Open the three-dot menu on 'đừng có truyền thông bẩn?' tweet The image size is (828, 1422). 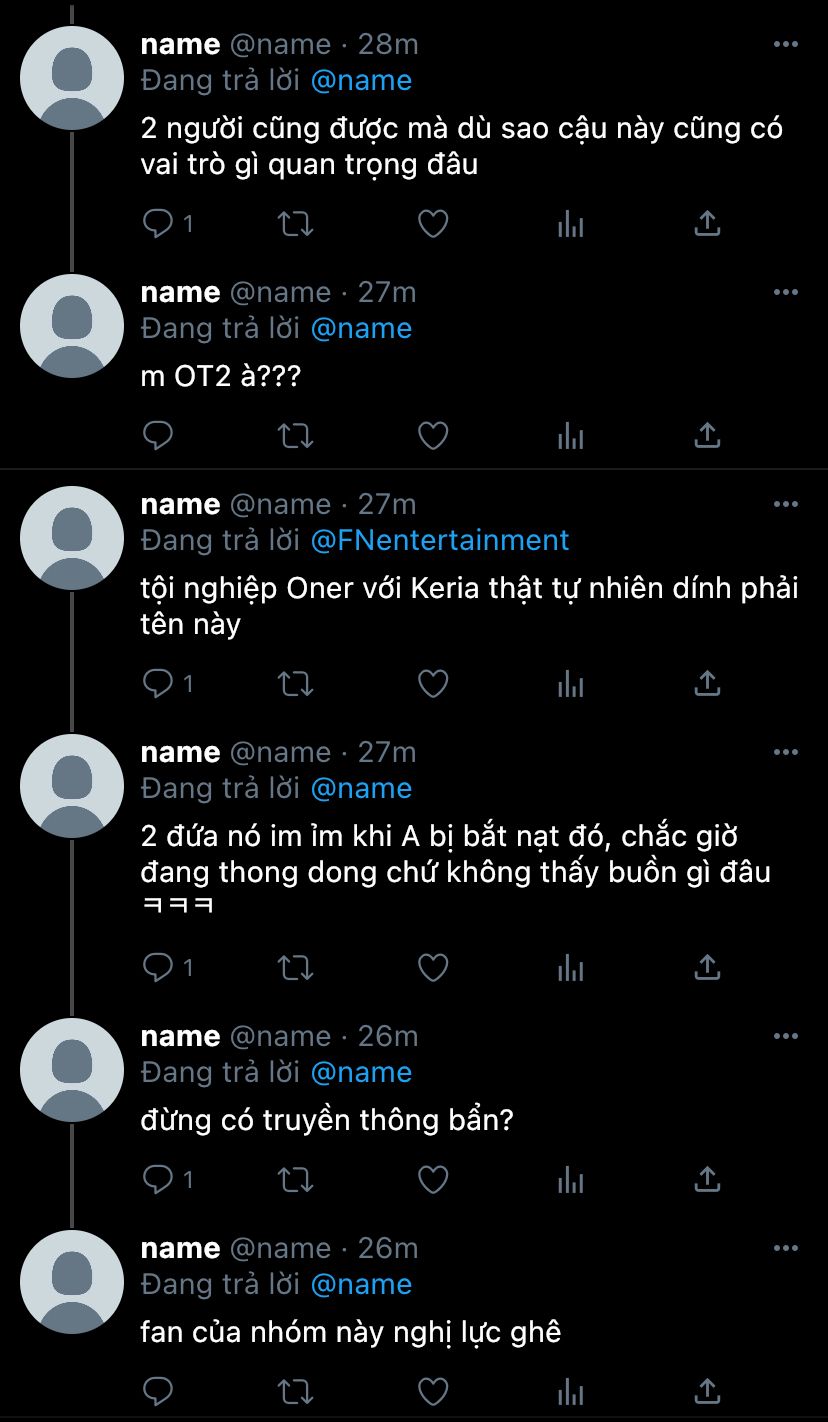pyautogui.click(x=786, y=1037)
